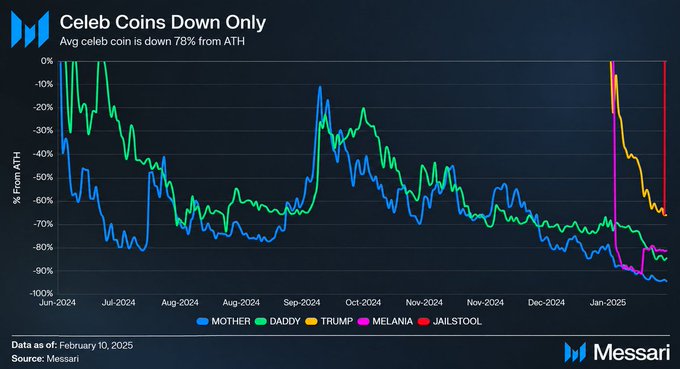This screenshot has width=680, height=369.
Task: Click the 'Source: Messari' line
Action: pyautogui.click(x=45, y=359)
